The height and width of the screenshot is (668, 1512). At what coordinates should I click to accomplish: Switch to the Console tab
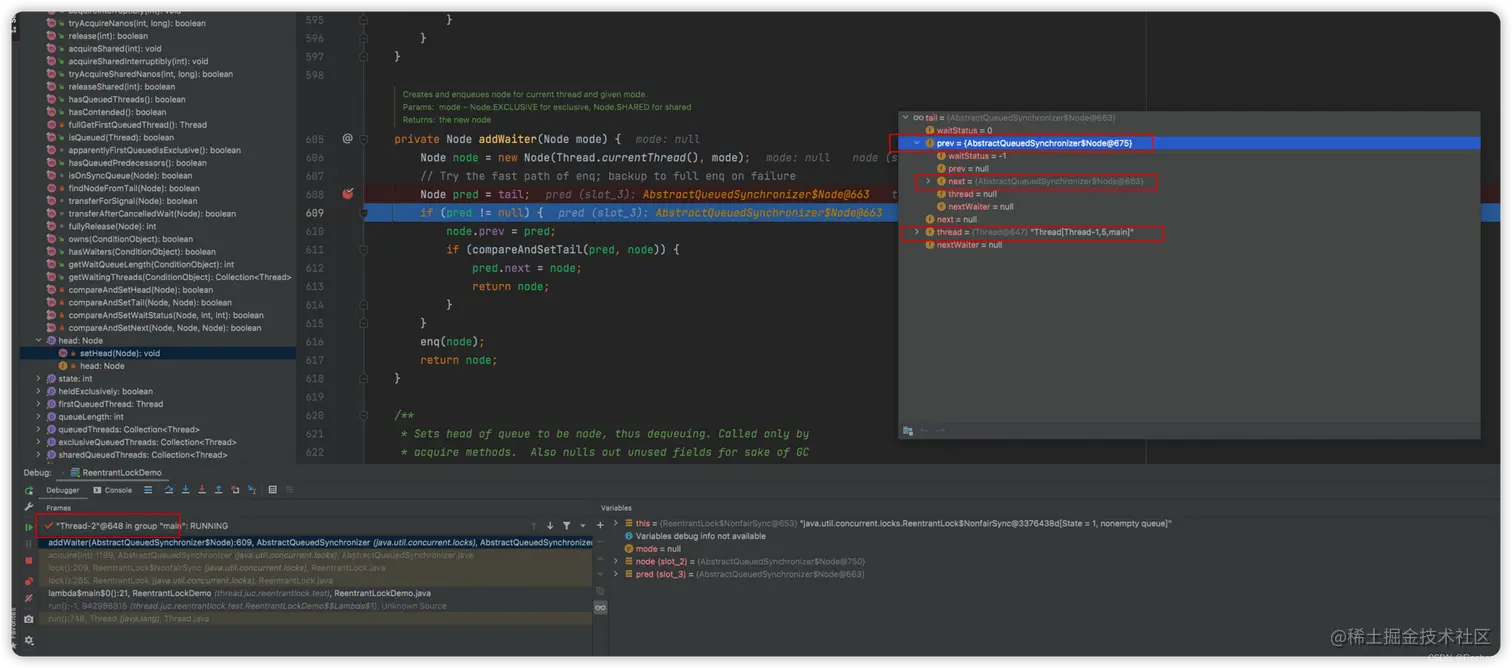point(112,490)
